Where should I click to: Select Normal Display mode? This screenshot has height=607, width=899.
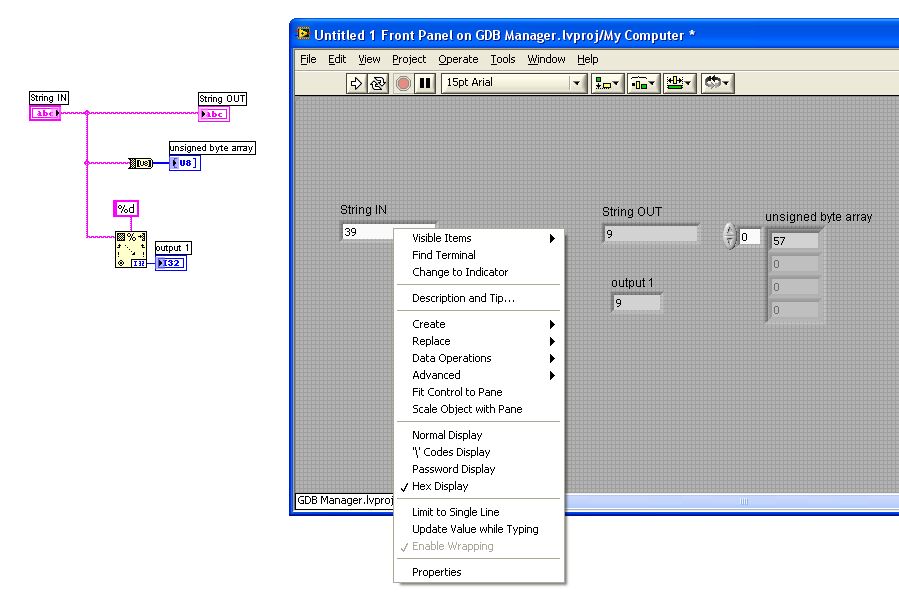(479, 435)
